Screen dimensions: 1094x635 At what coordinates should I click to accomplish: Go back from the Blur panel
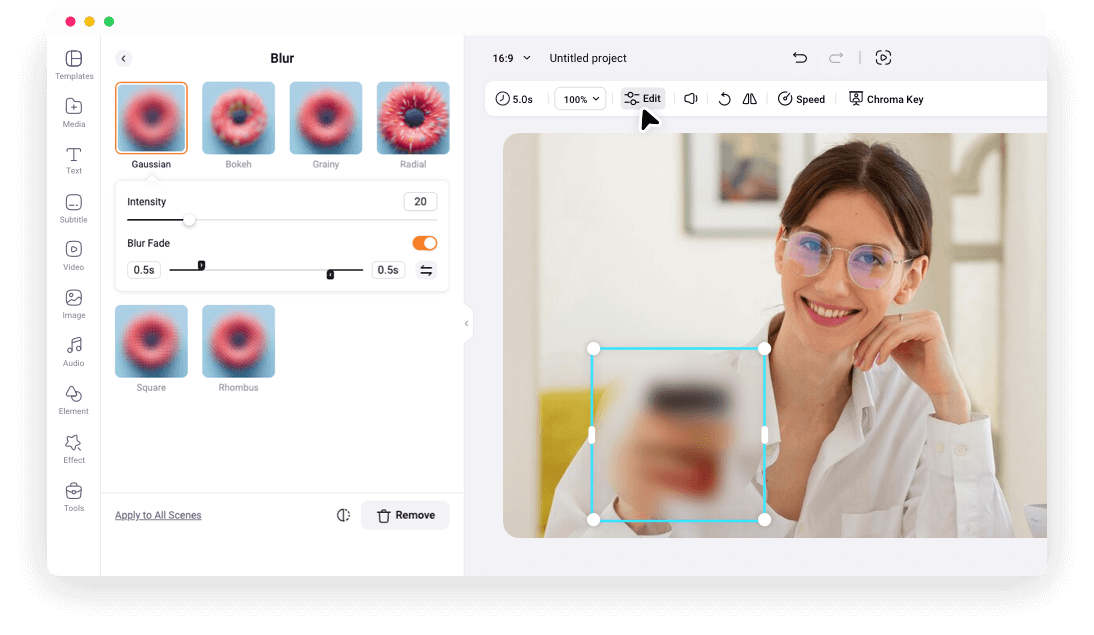point(123,59)
